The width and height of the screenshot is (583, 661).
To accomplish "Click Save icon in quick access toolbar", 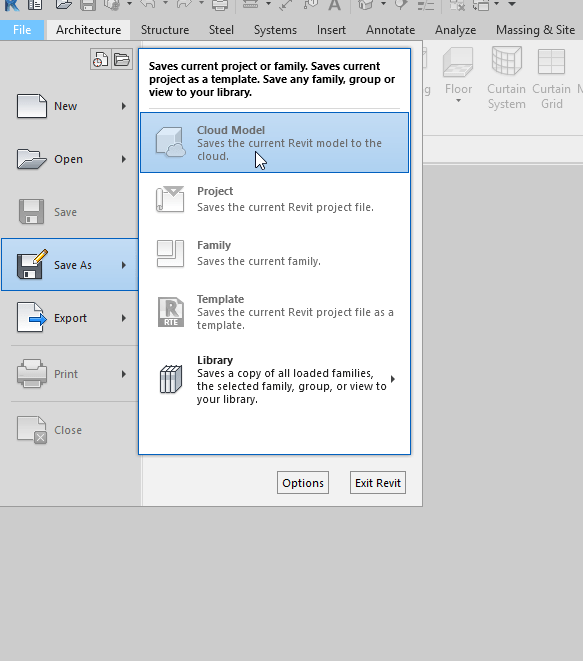I will pyautogui.click(x=88, y=4).
